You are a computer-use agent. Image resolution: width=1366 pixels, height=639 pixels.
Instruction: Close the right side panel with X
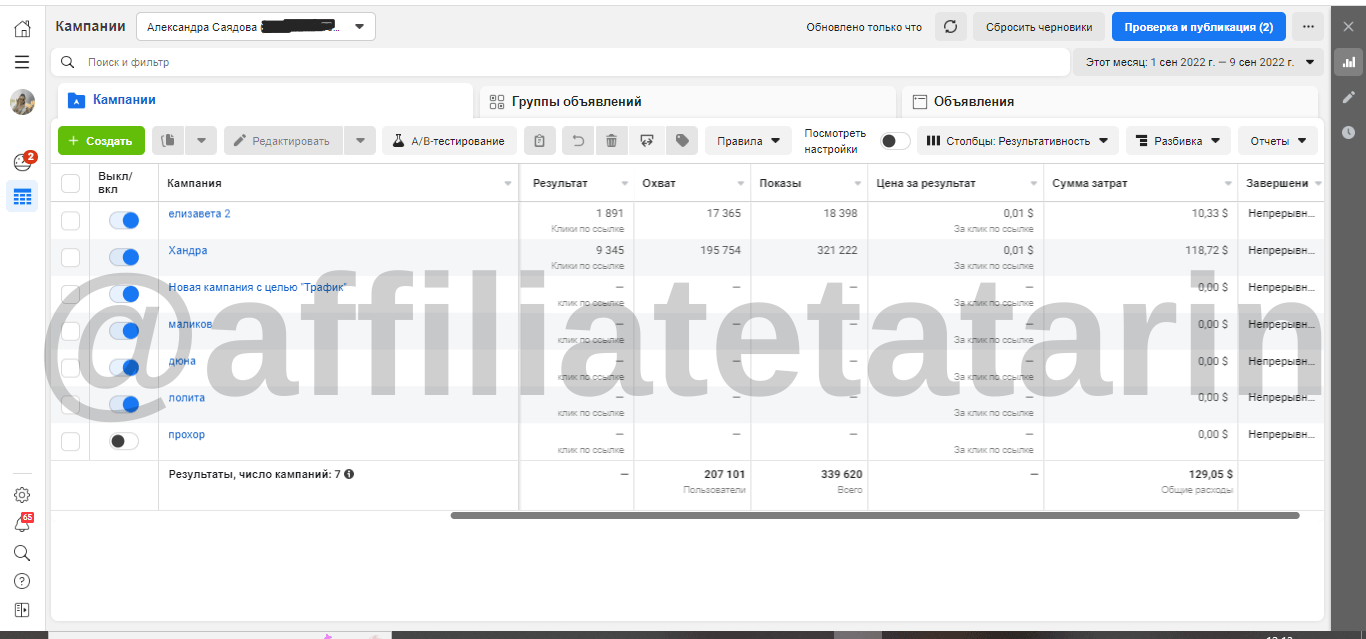point(1348,27)
